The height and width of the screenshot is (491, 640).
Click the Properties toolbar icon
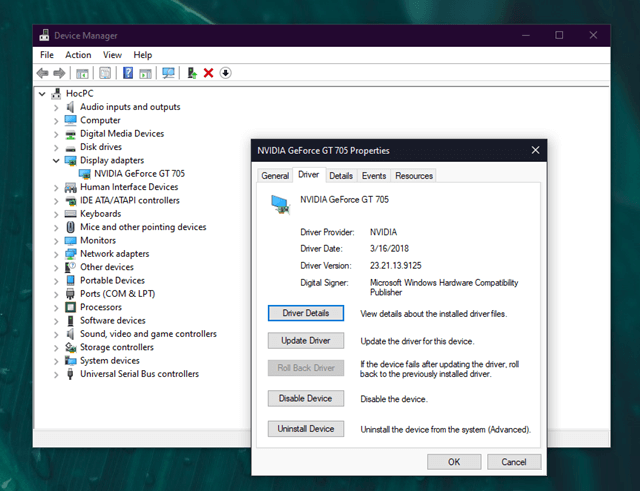click(x=105, y=73)
